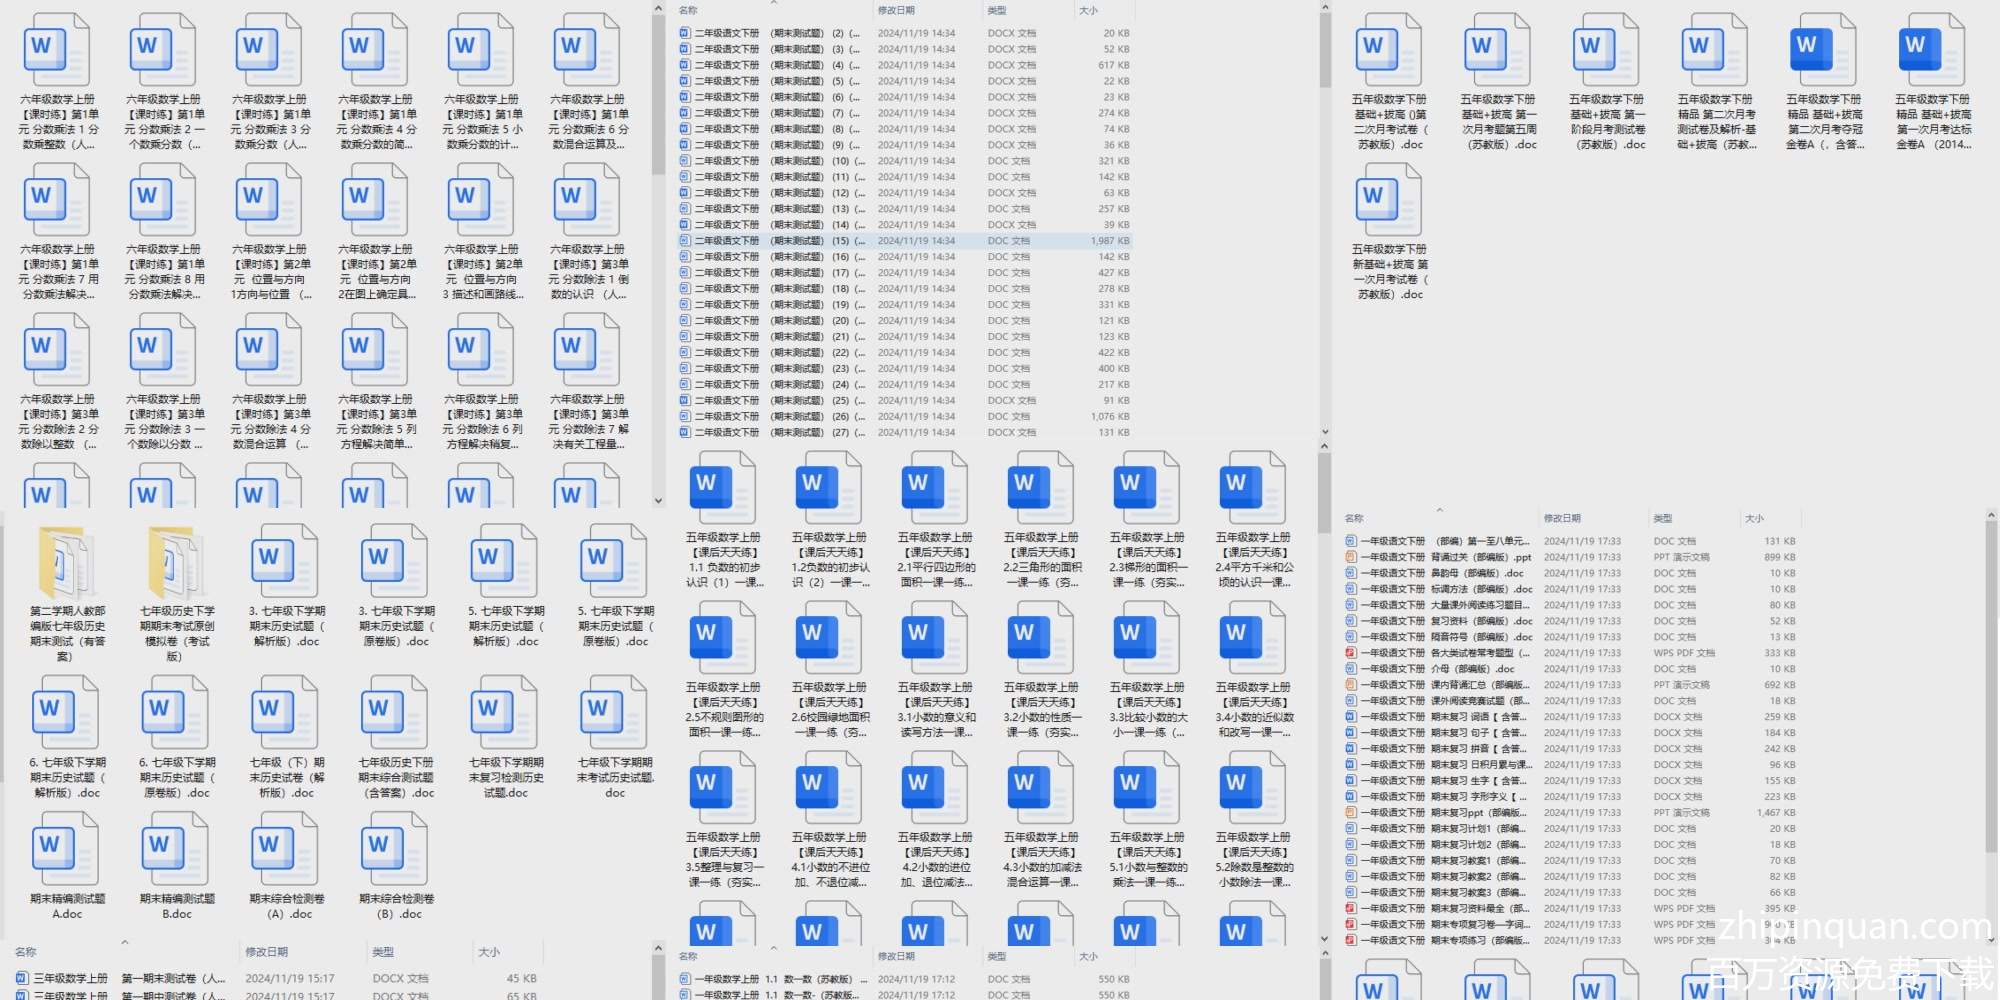Sort 二年级语文下册 list by 修改日期 column
The image size is (2000, 1000).
click(896, 11)
